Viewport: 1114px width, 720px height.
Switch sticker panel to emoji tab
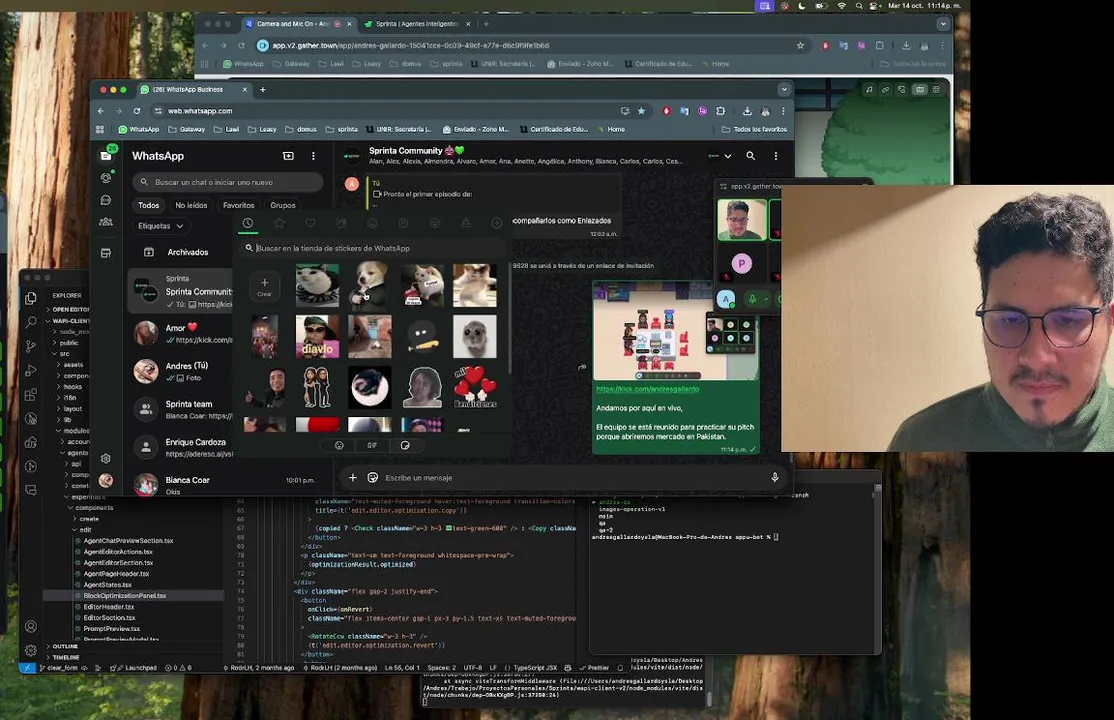tap(339, 446)
